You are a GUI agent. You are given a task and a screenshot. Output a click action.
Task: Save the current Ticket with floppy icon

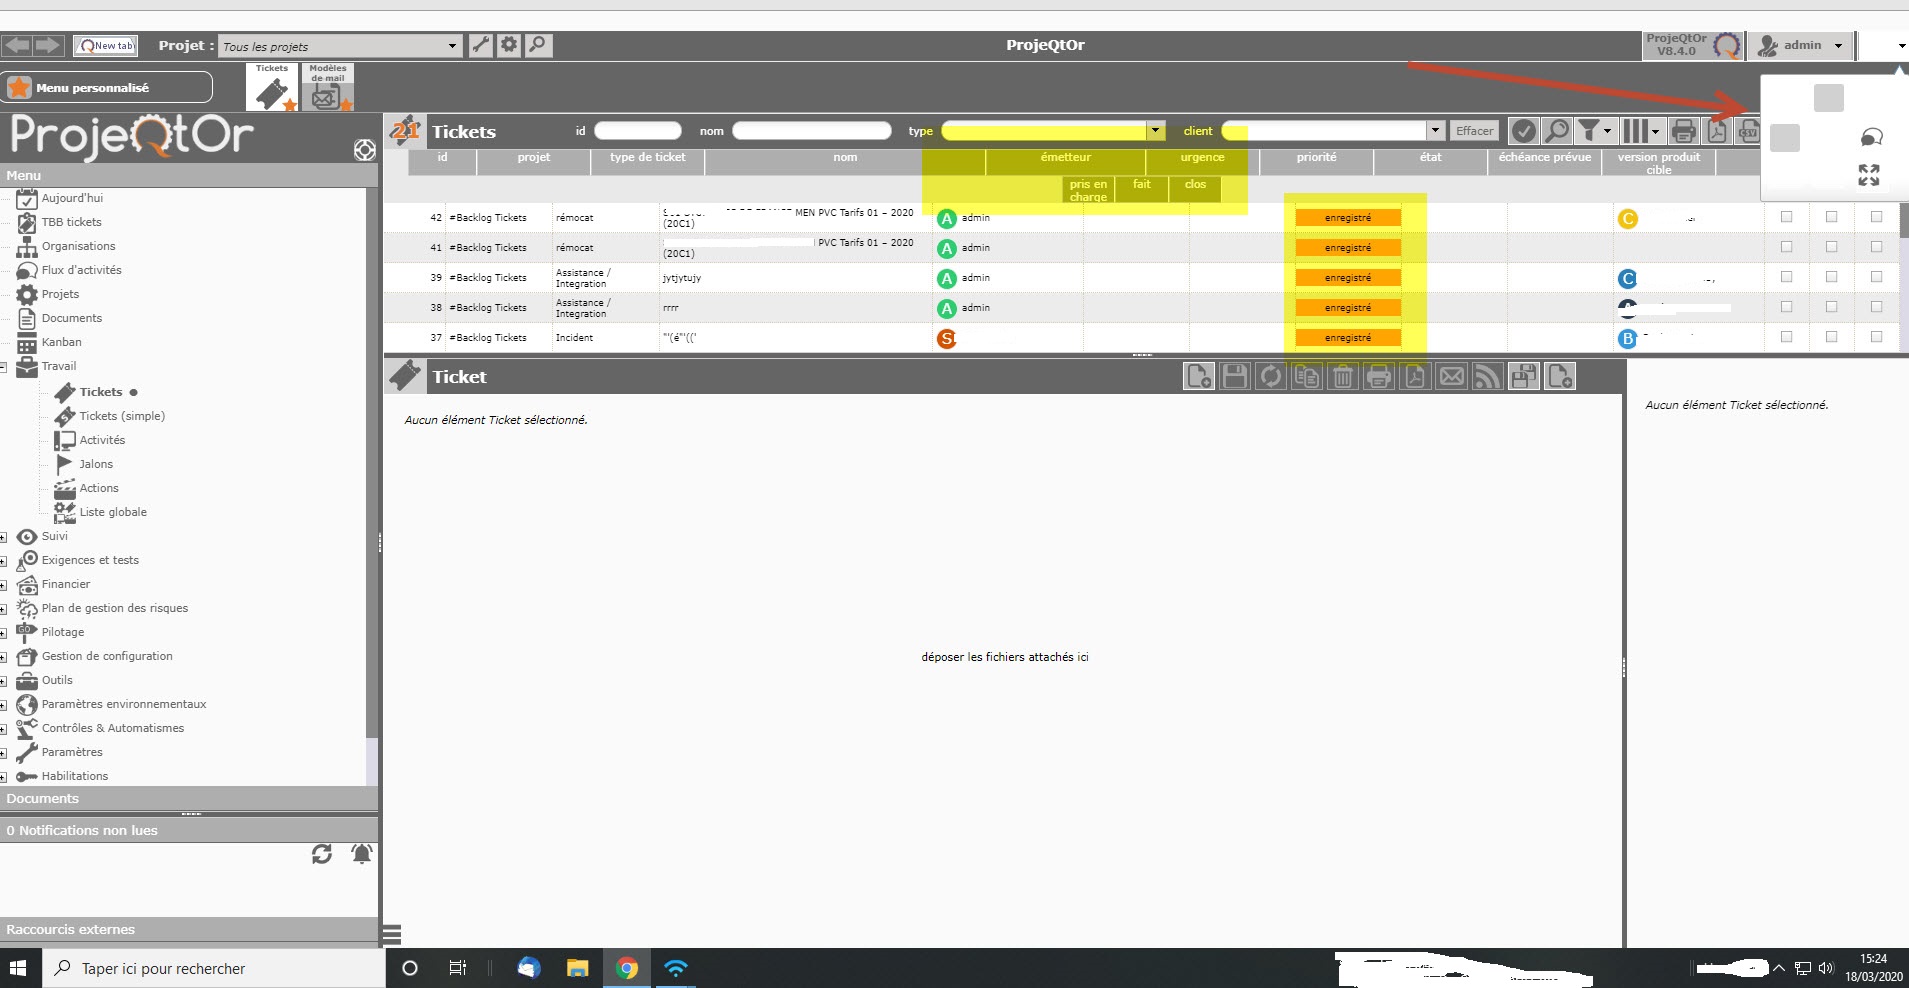coord(1235,377)
